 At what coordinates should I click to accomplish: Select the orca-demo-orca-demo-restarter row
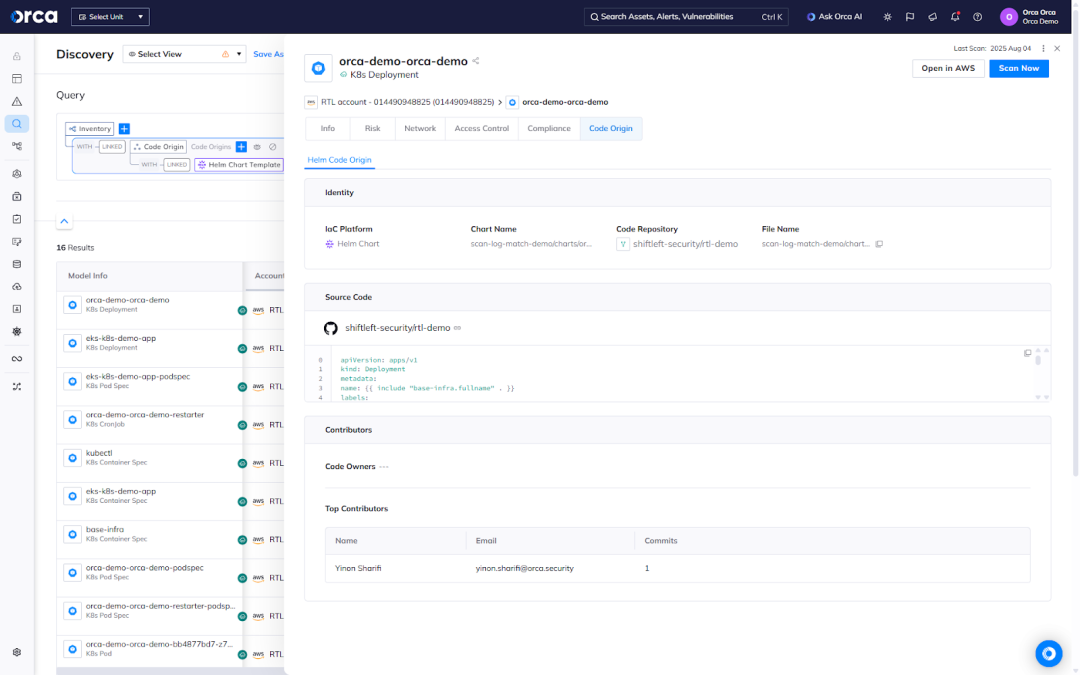[x=150, y=424]
